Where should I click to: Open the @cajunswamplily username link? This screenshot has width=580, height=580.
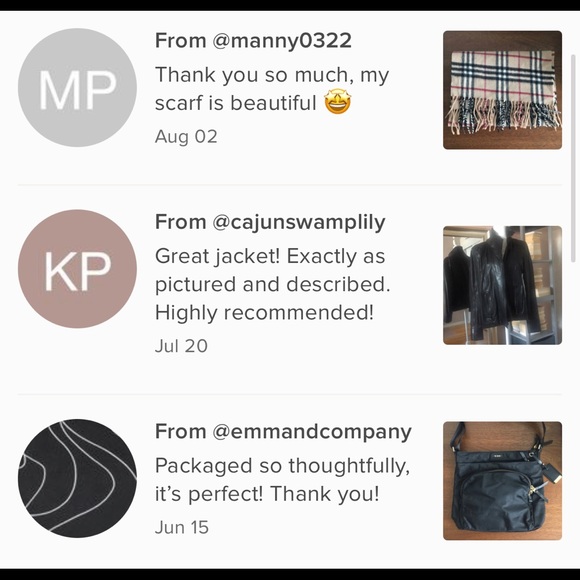pos(299,223)
